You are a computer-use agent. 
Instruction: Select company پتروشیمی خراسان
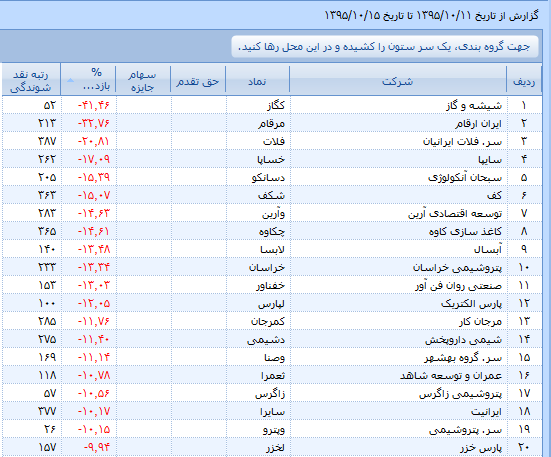(458, 267)
